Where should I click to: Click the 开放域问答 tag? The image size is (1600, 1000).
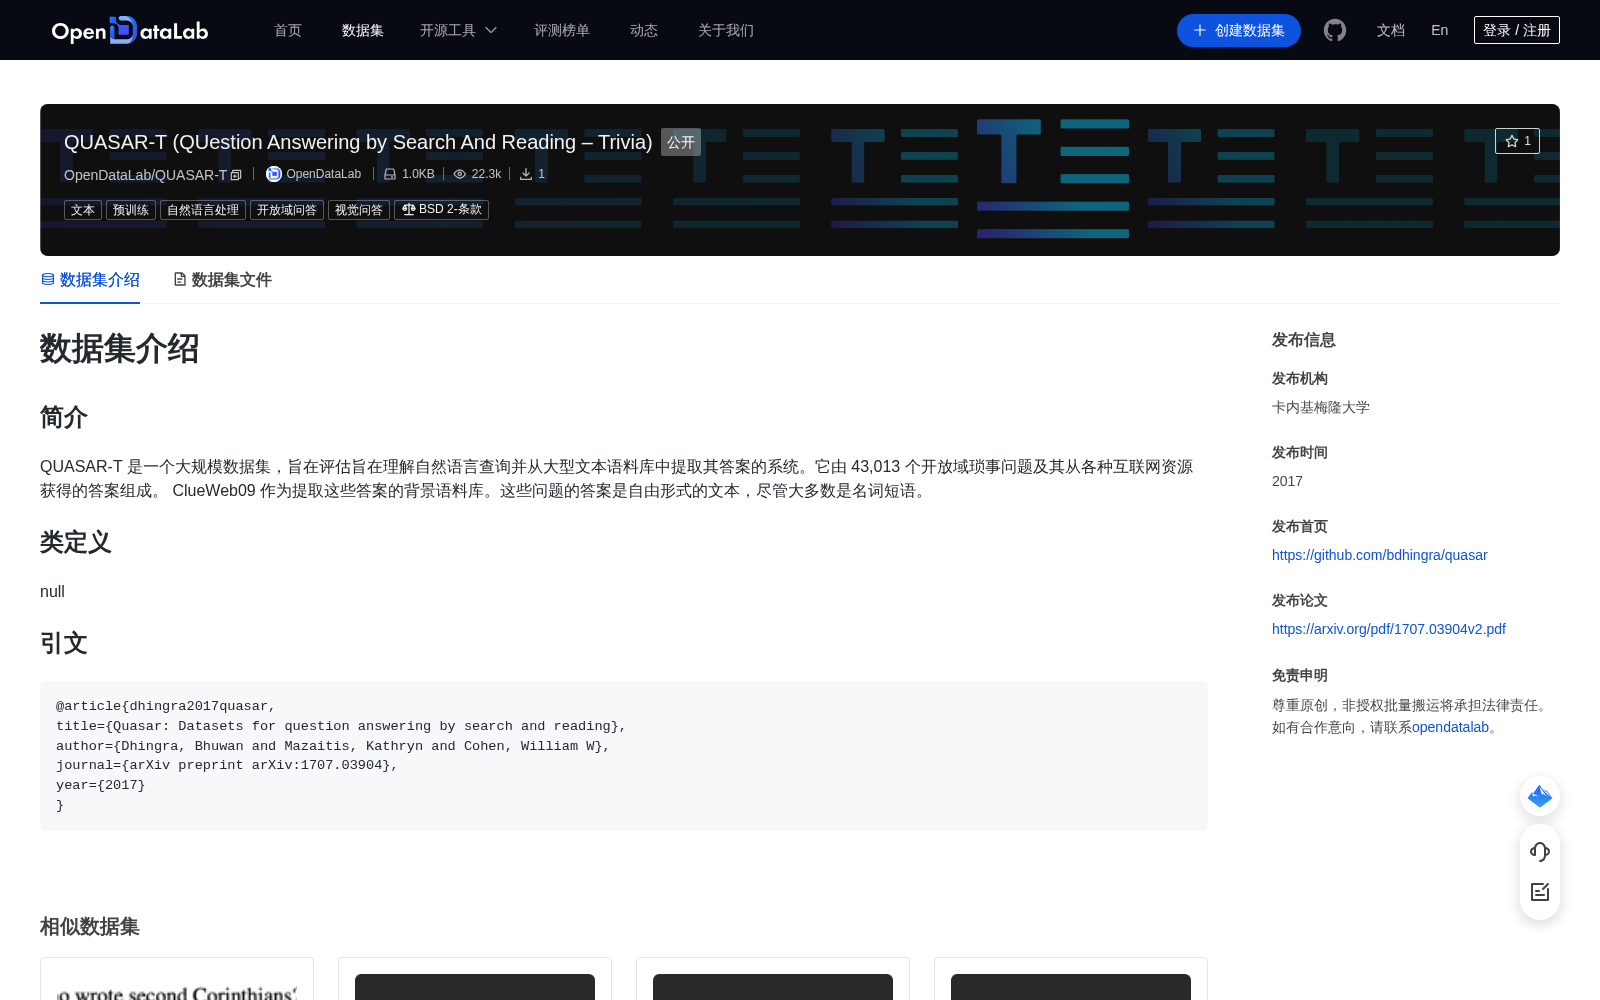pos(287,210)
